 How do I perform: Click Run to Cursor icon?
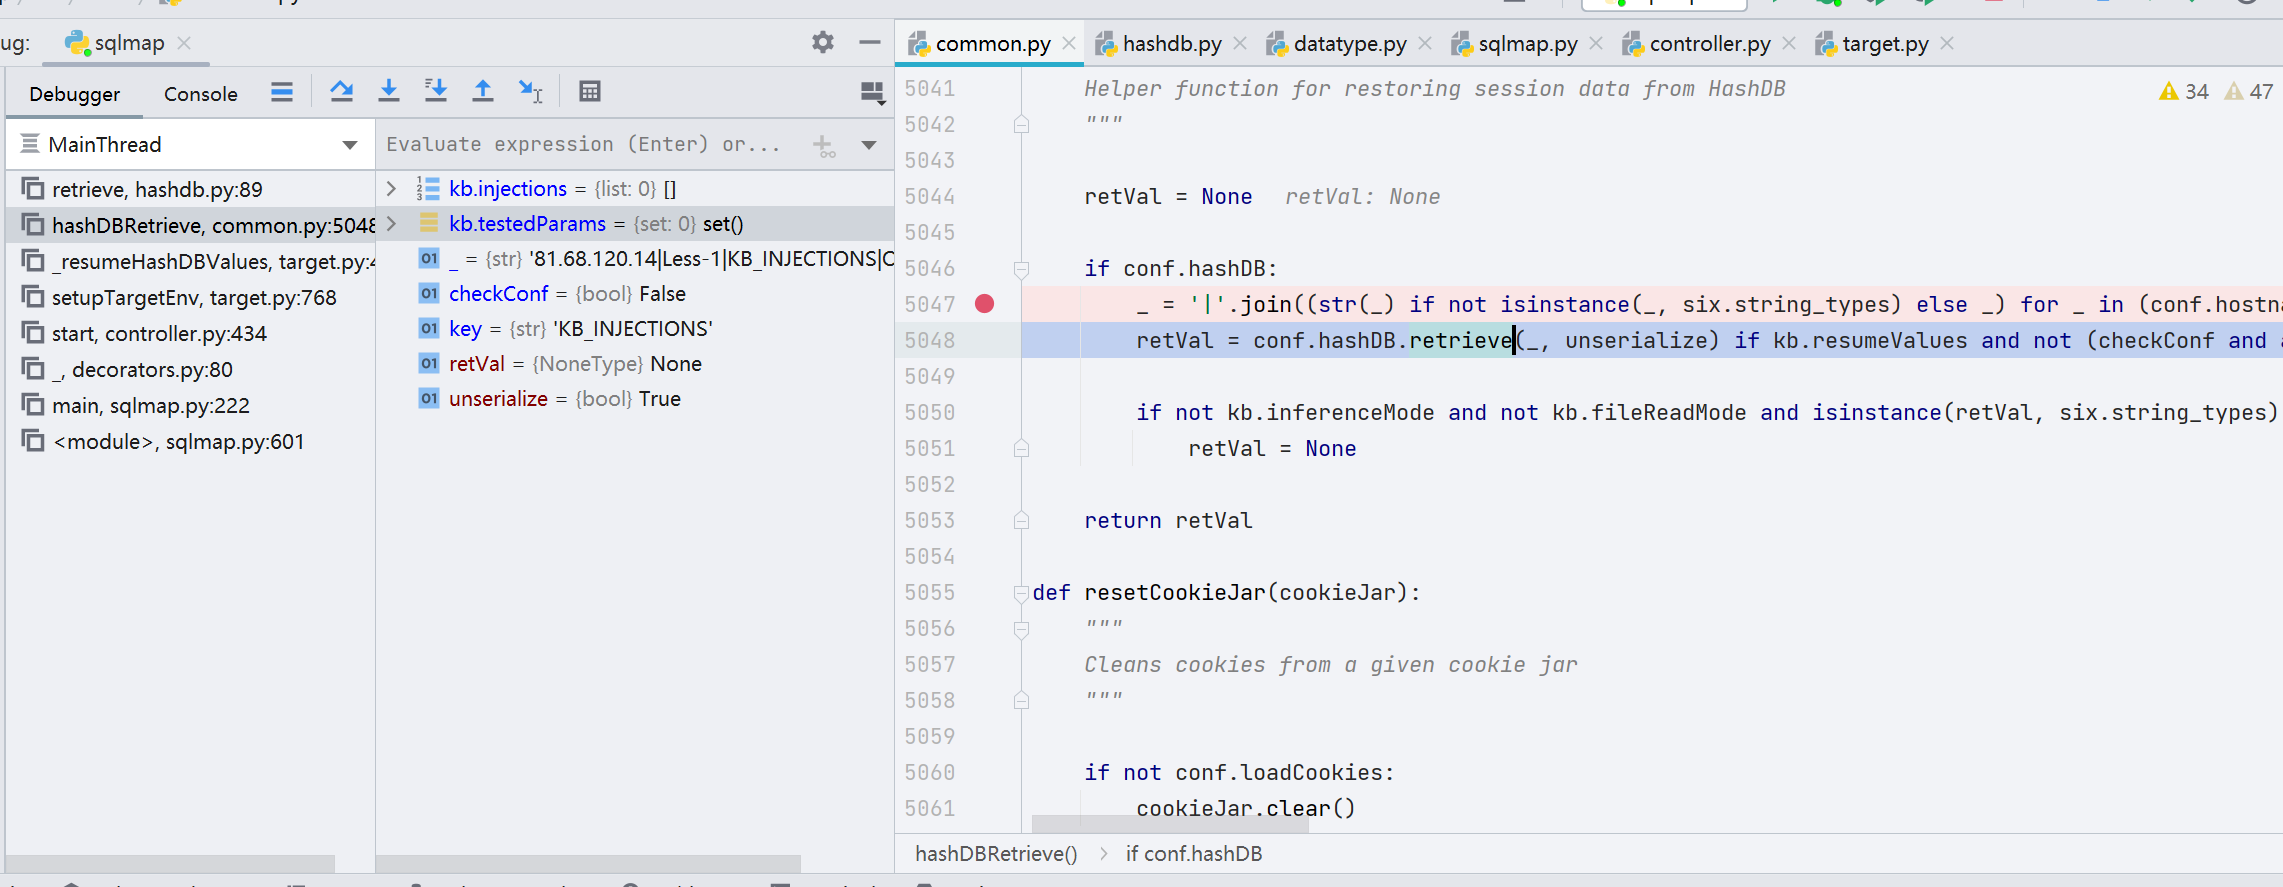(x=530, y=92)
